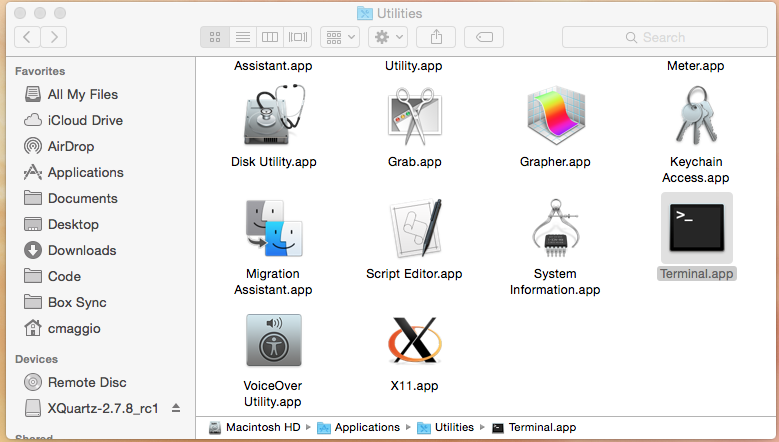Select the Terminal.app icon
This screenshot has width=779, height=442.
pyautogui.click(x=697, y=228)
